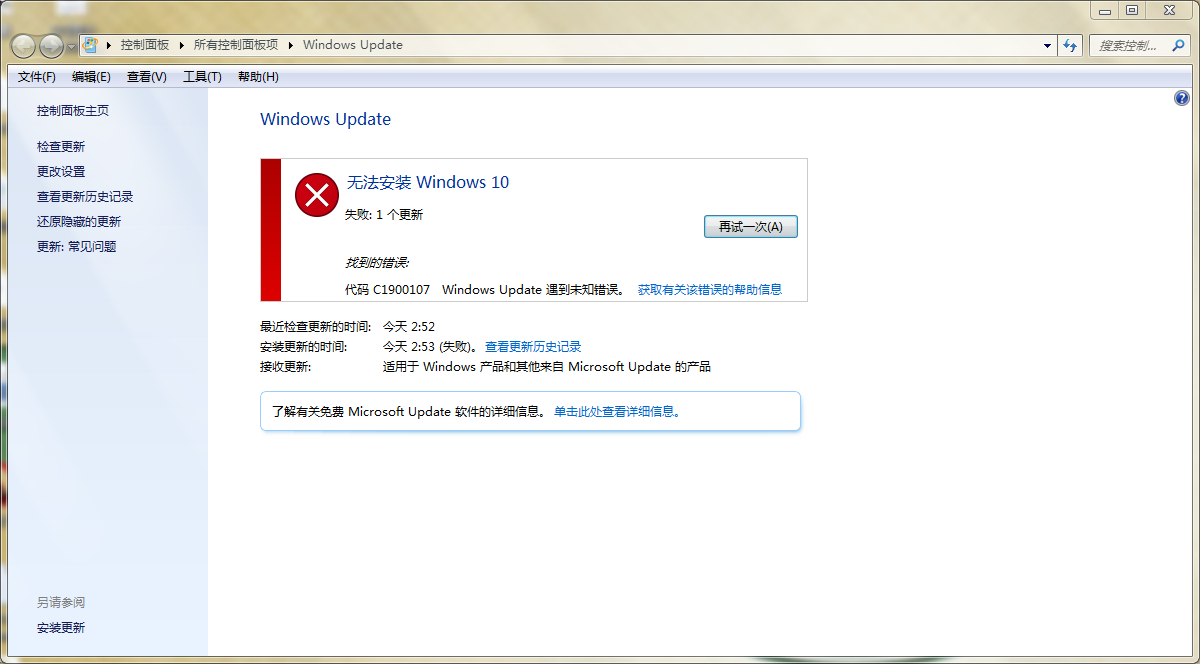The image size is (1200, 664).
Task: Click the Back navigation arrow
Action: pyautogui.click(x=24, y=45)
